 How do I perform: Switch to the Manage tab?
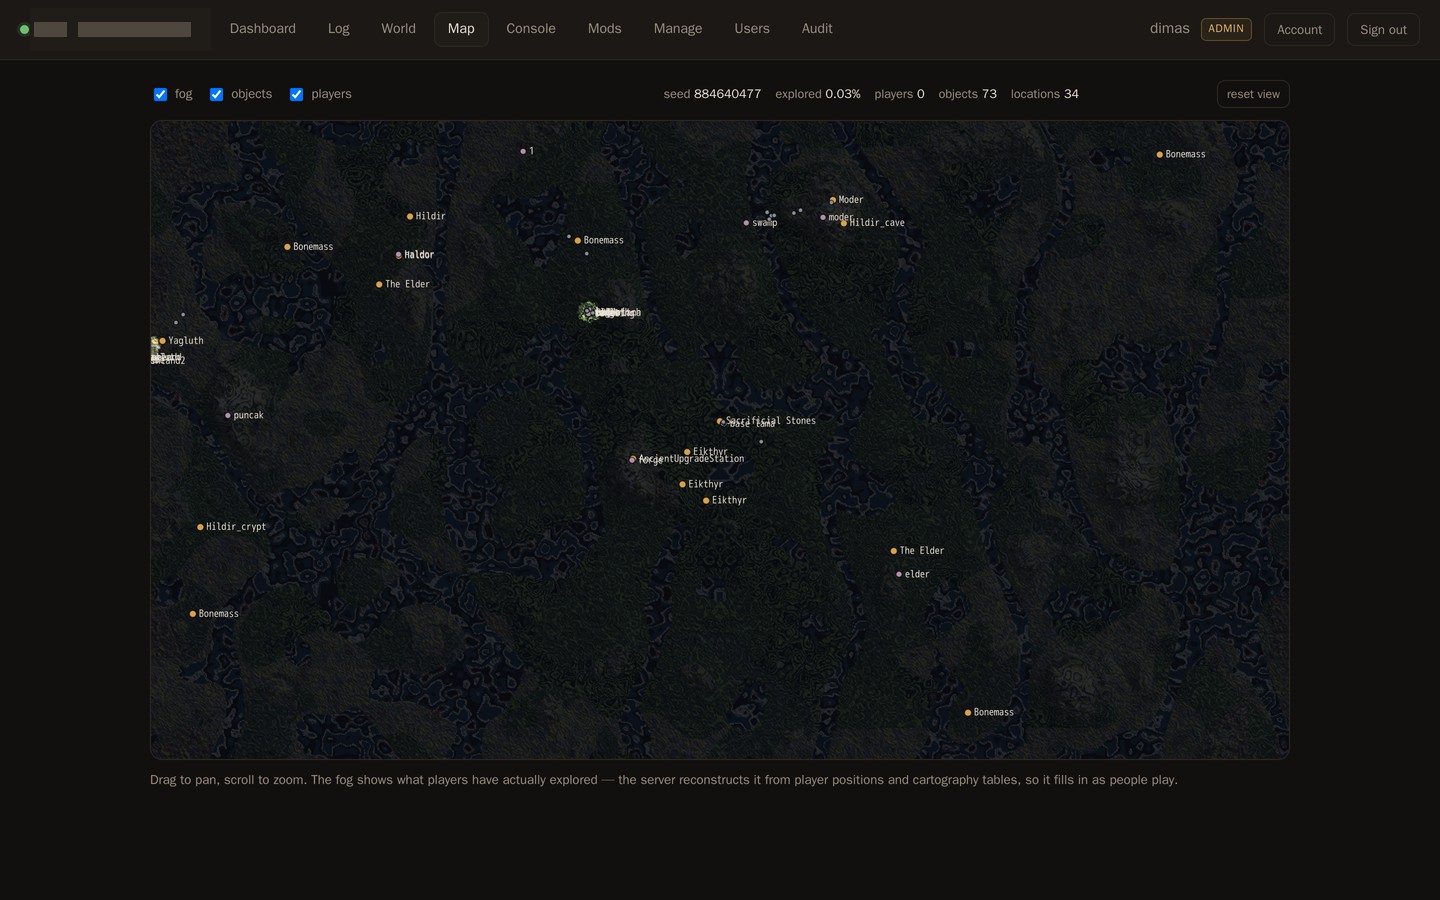pyautogui.click(x=678, y=29)
